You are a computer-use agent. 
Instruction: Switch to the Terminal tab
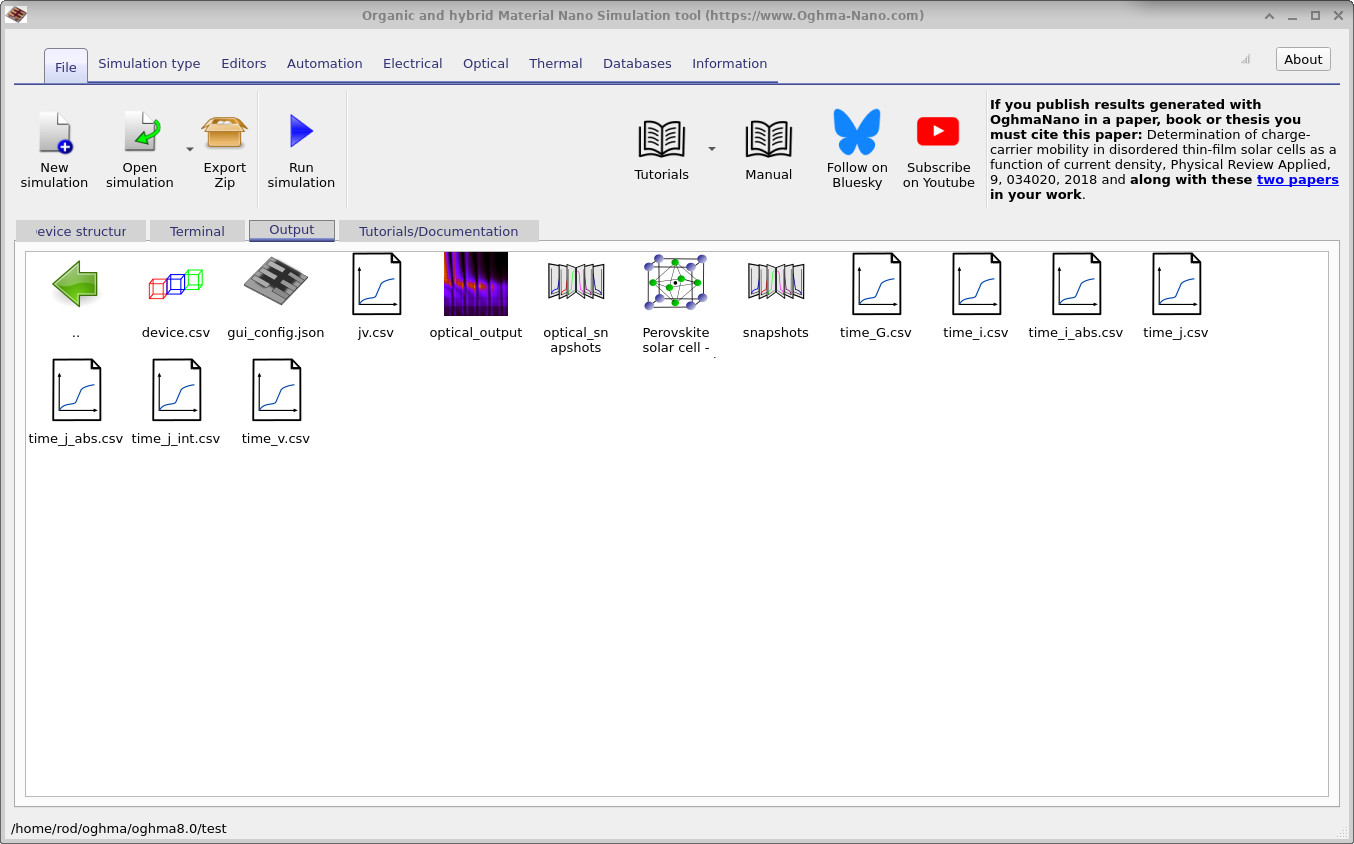(197, 230)
